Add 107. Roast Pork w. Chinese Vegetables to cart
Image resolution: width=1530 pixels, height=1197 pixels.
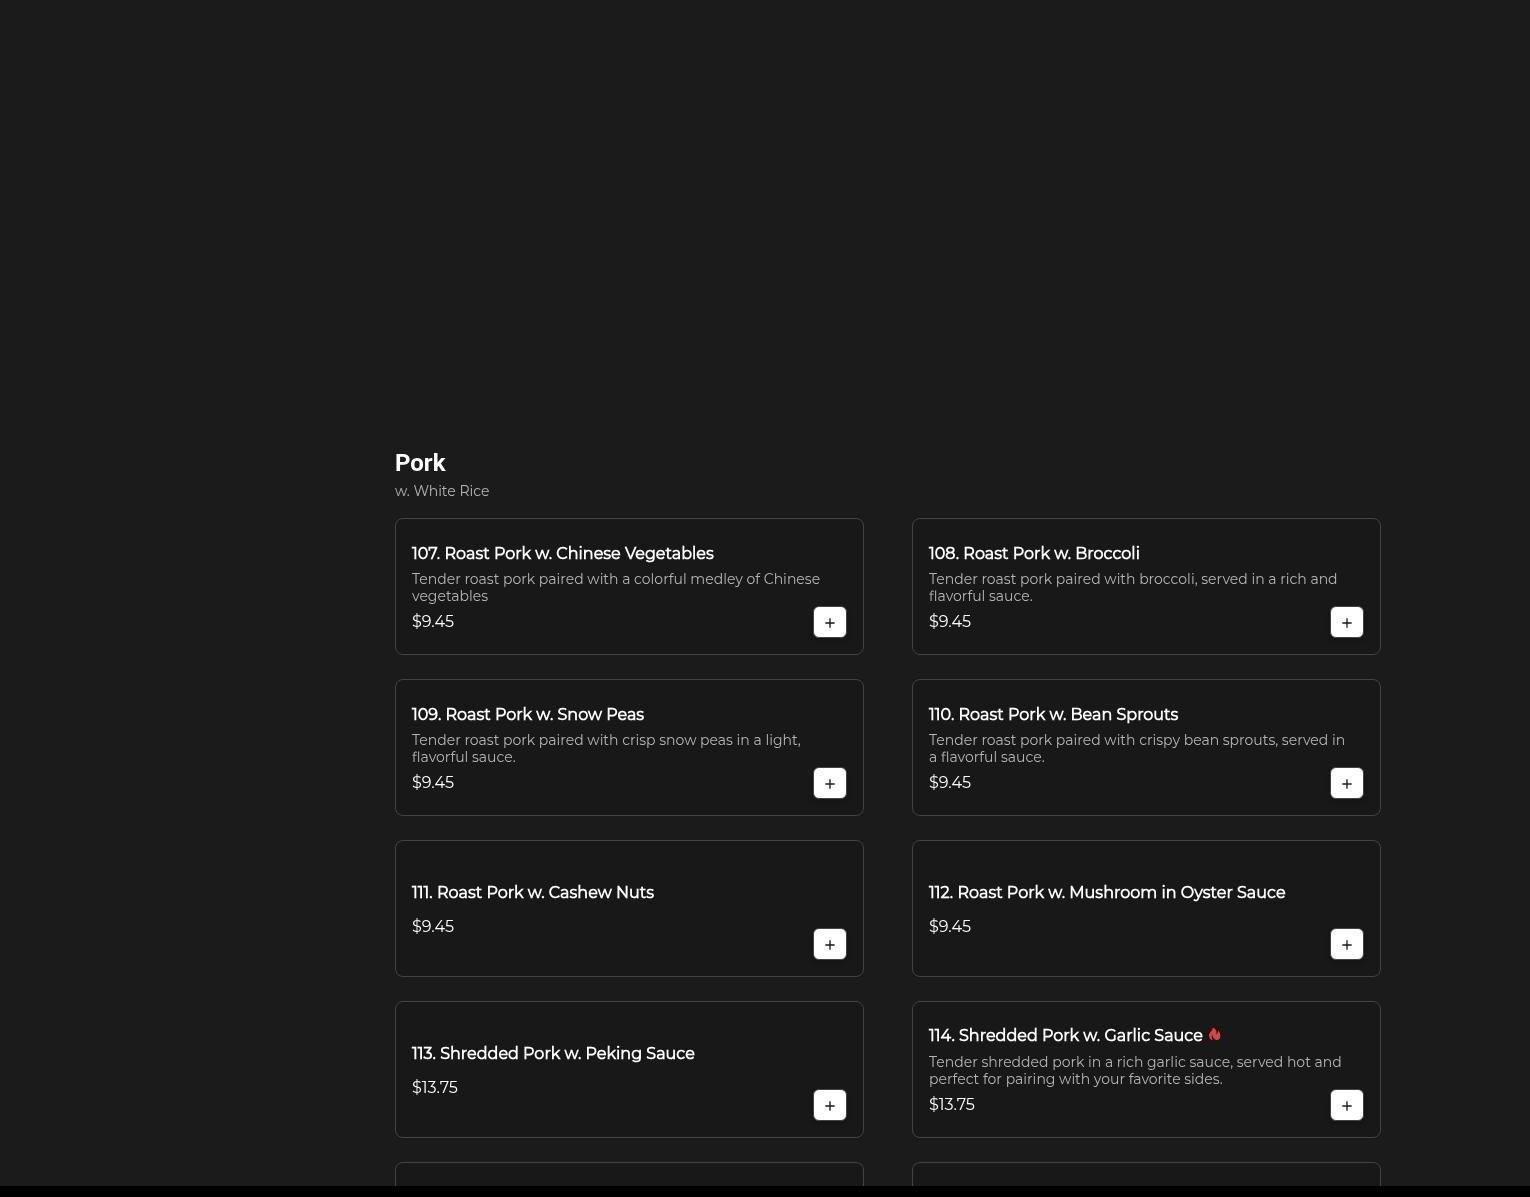(830, 622)
